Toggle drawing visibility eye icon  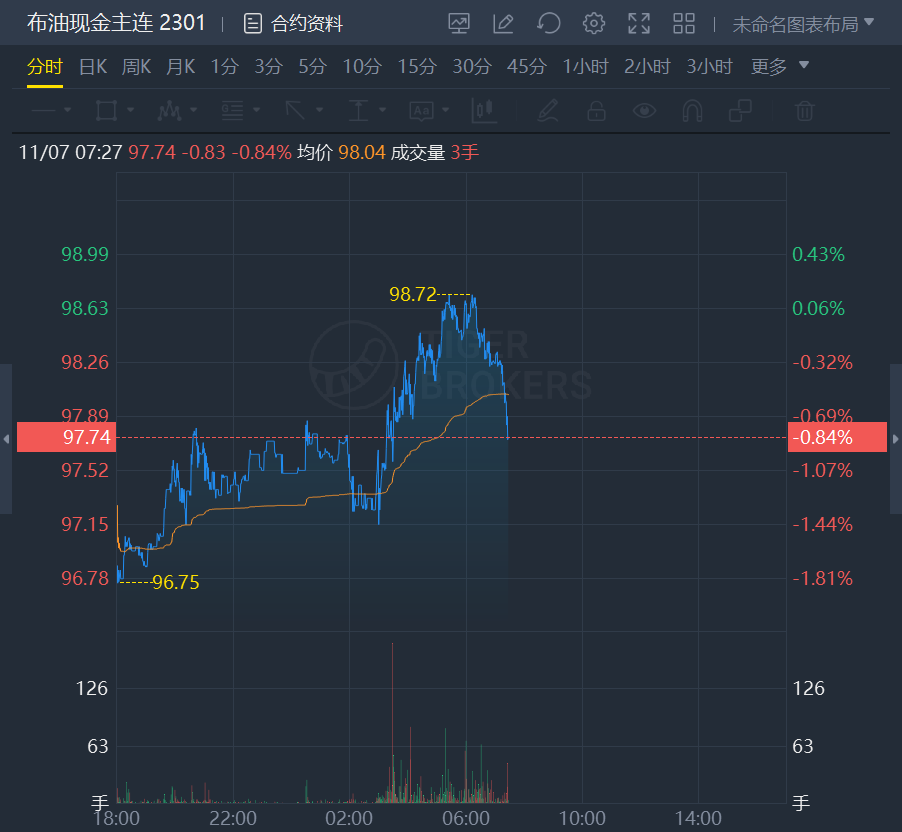[645, 110]
